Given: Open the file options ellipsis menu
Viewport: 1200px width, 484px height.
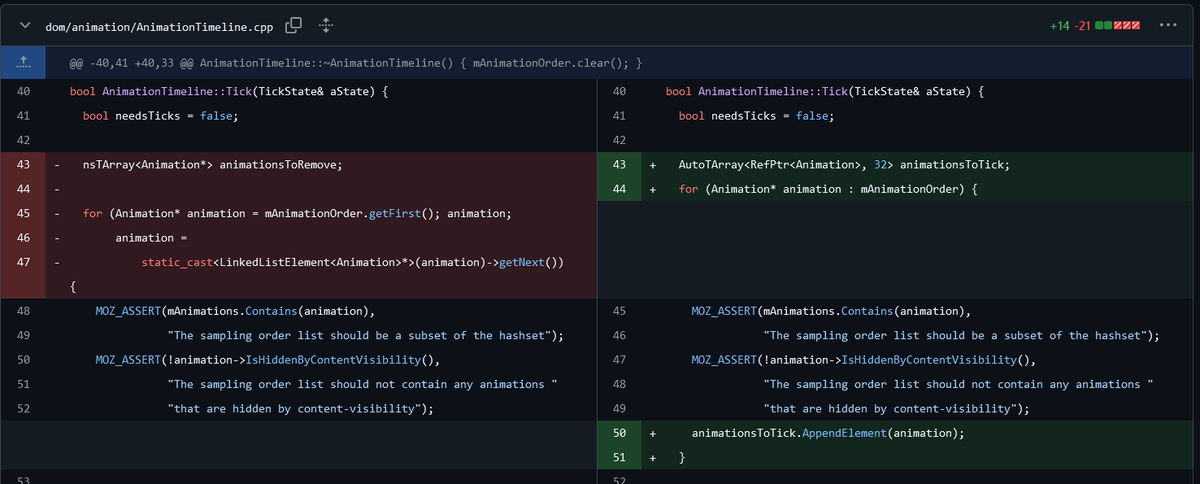Looking at the screenshot, I should 1169,25.
